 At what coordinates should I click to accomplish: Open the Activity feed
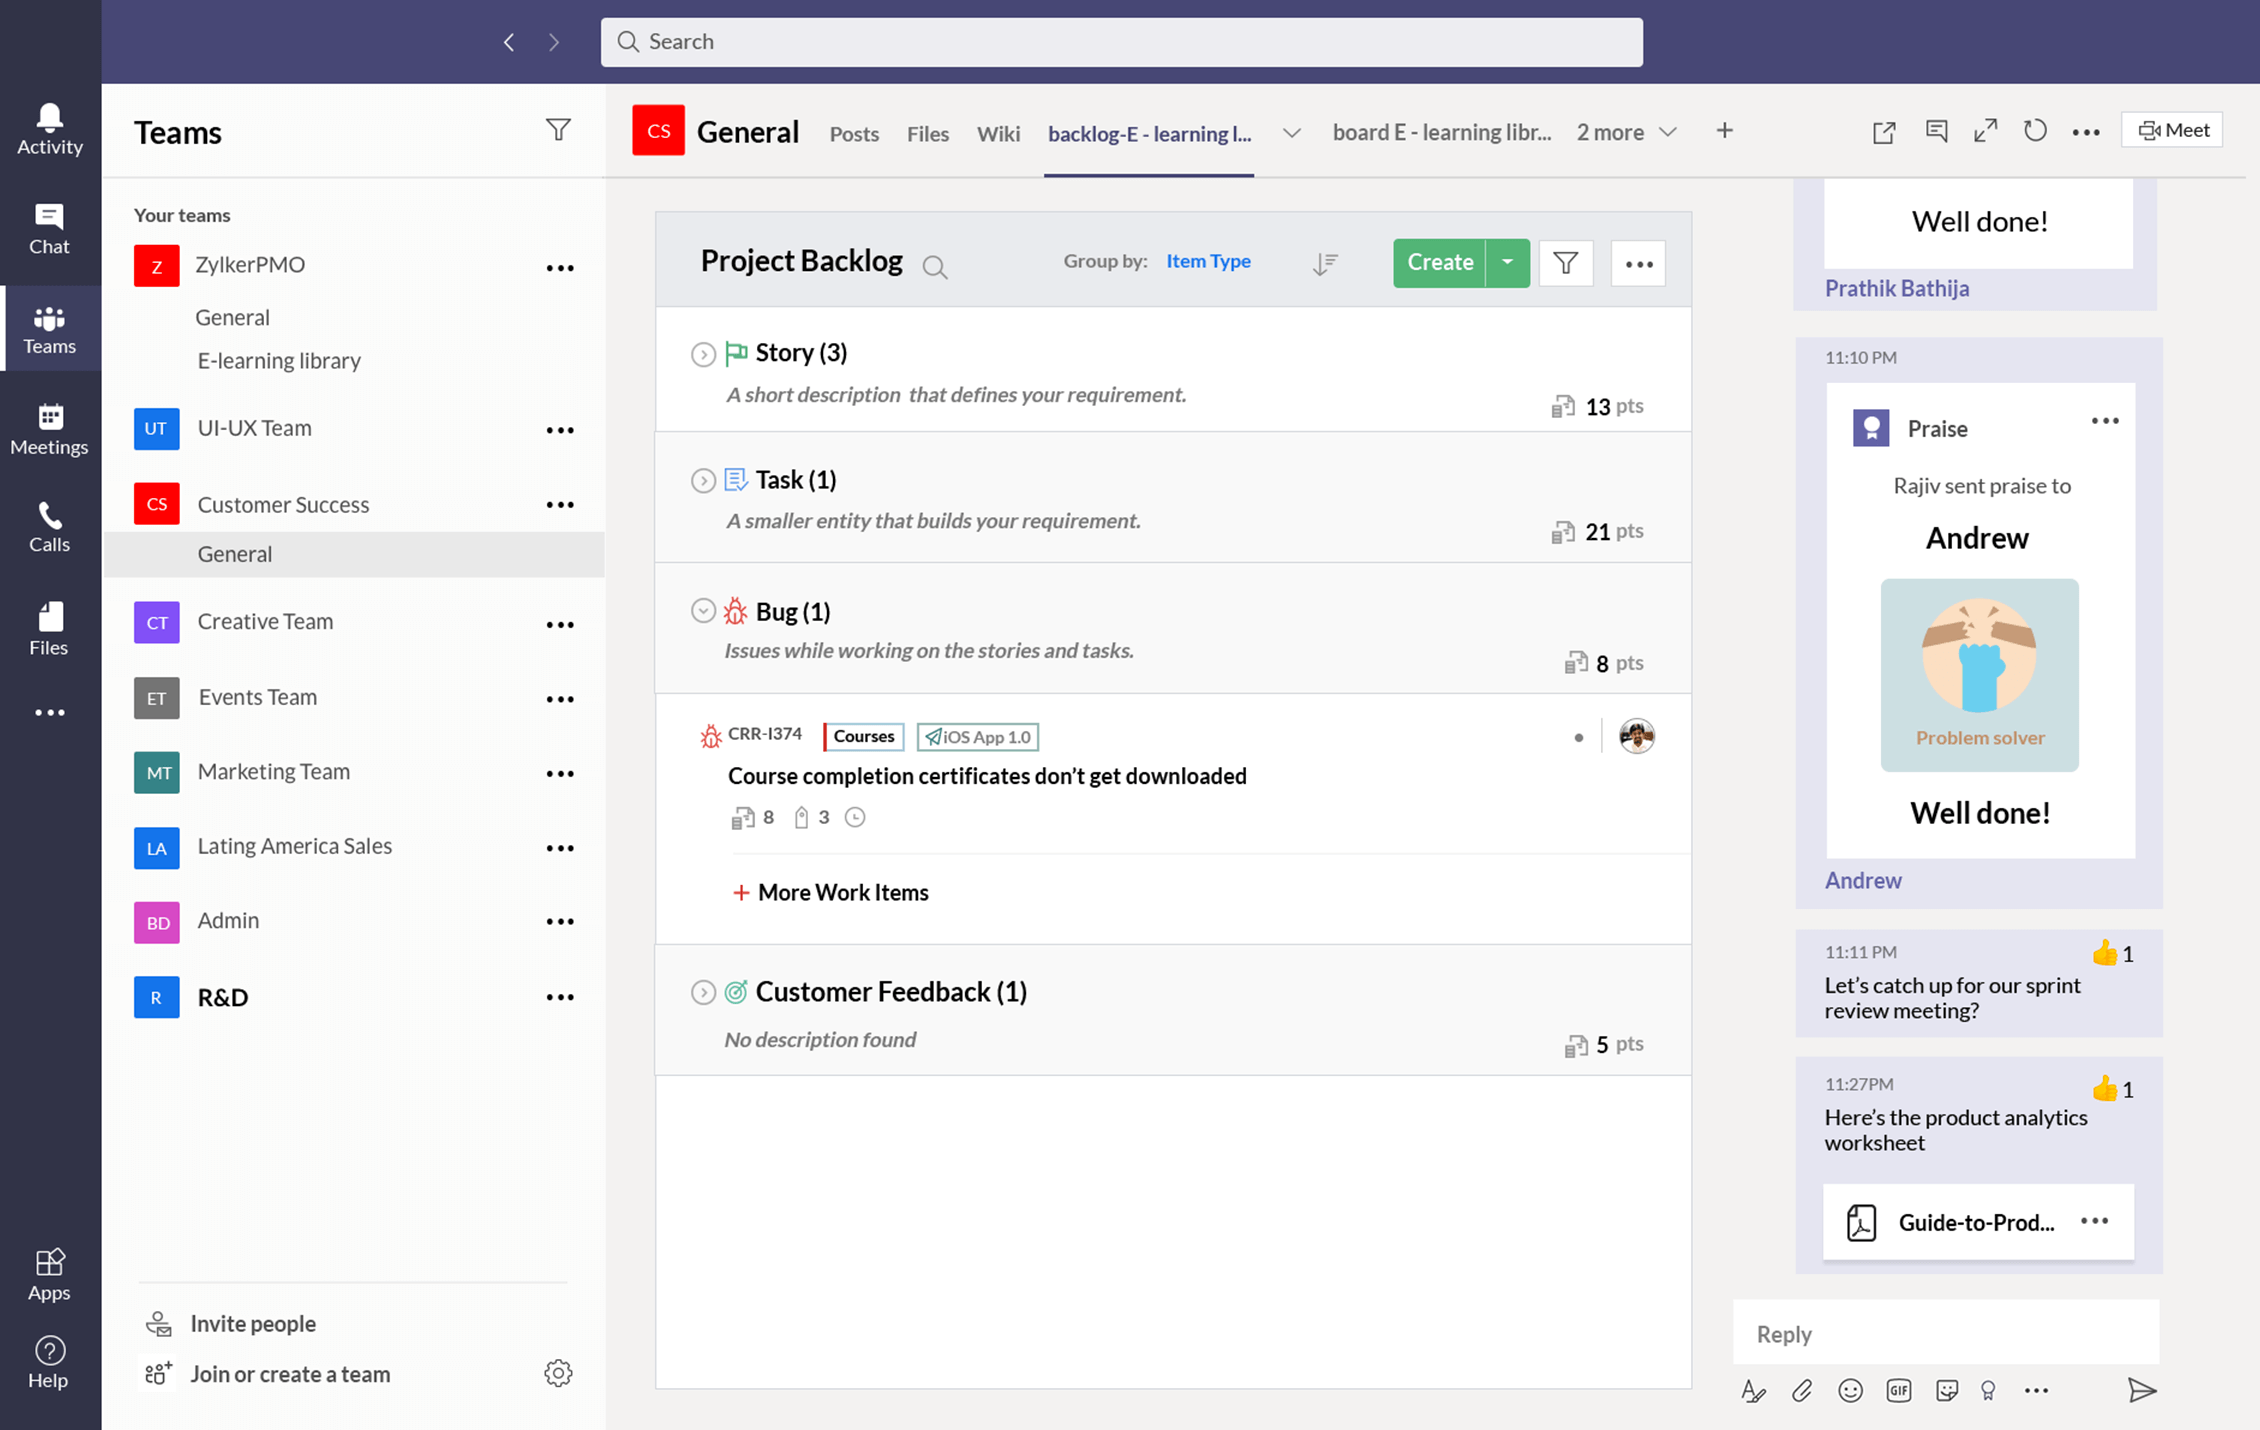click(49, 130)
